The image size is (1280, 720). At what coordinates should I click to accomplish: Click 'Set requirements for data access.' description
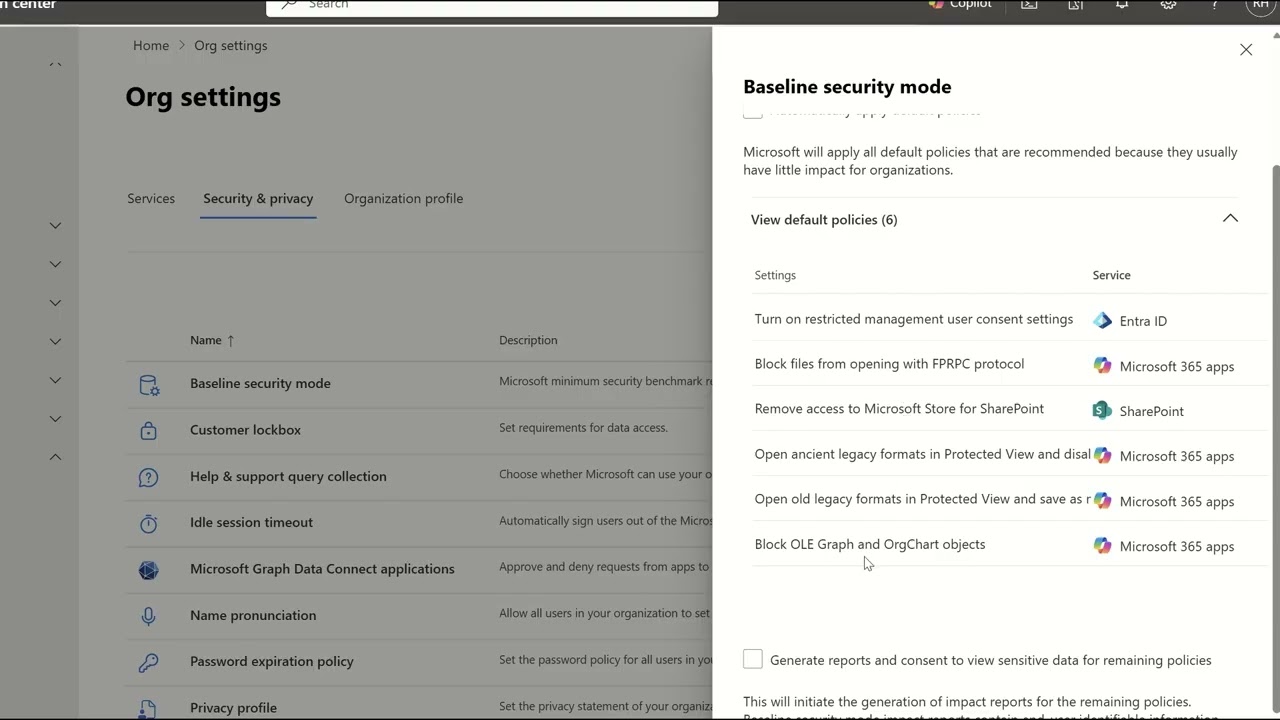coord(583,428)
